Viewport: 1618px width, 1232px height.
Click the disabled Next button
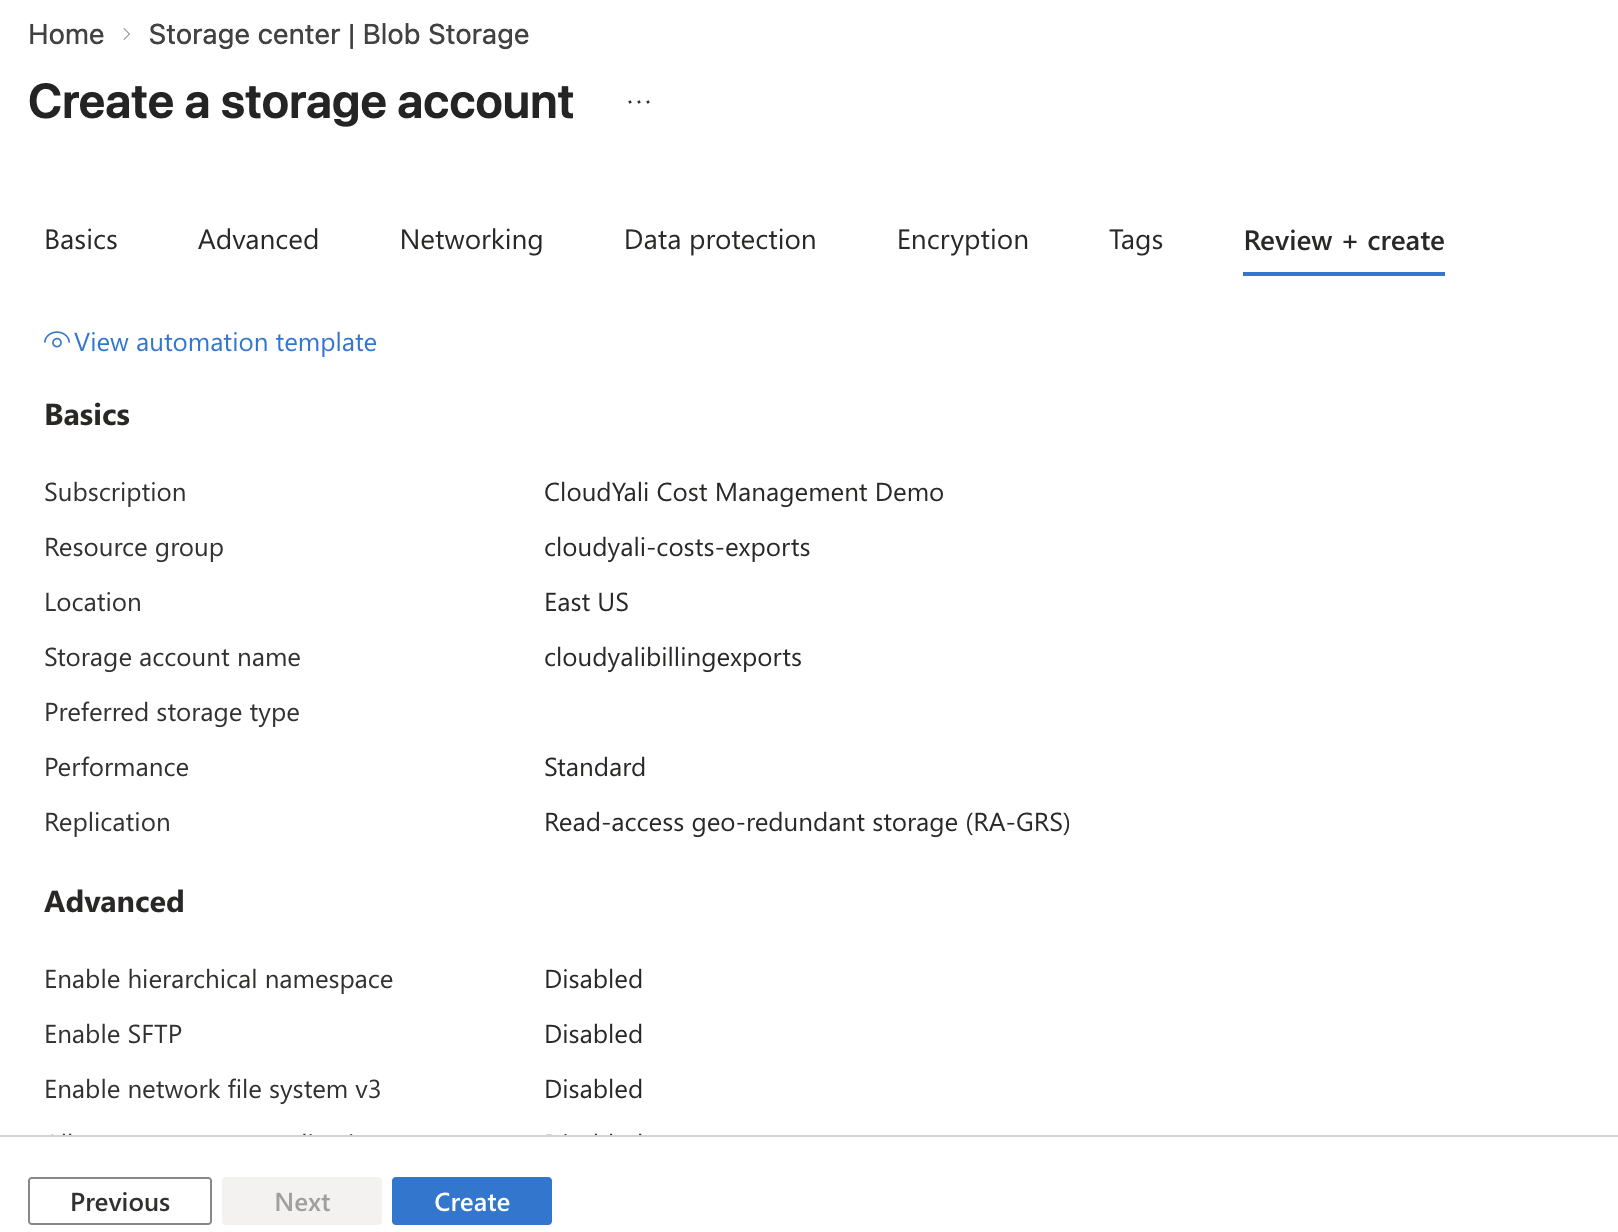pyautogui.click(x=301, y=1201)
